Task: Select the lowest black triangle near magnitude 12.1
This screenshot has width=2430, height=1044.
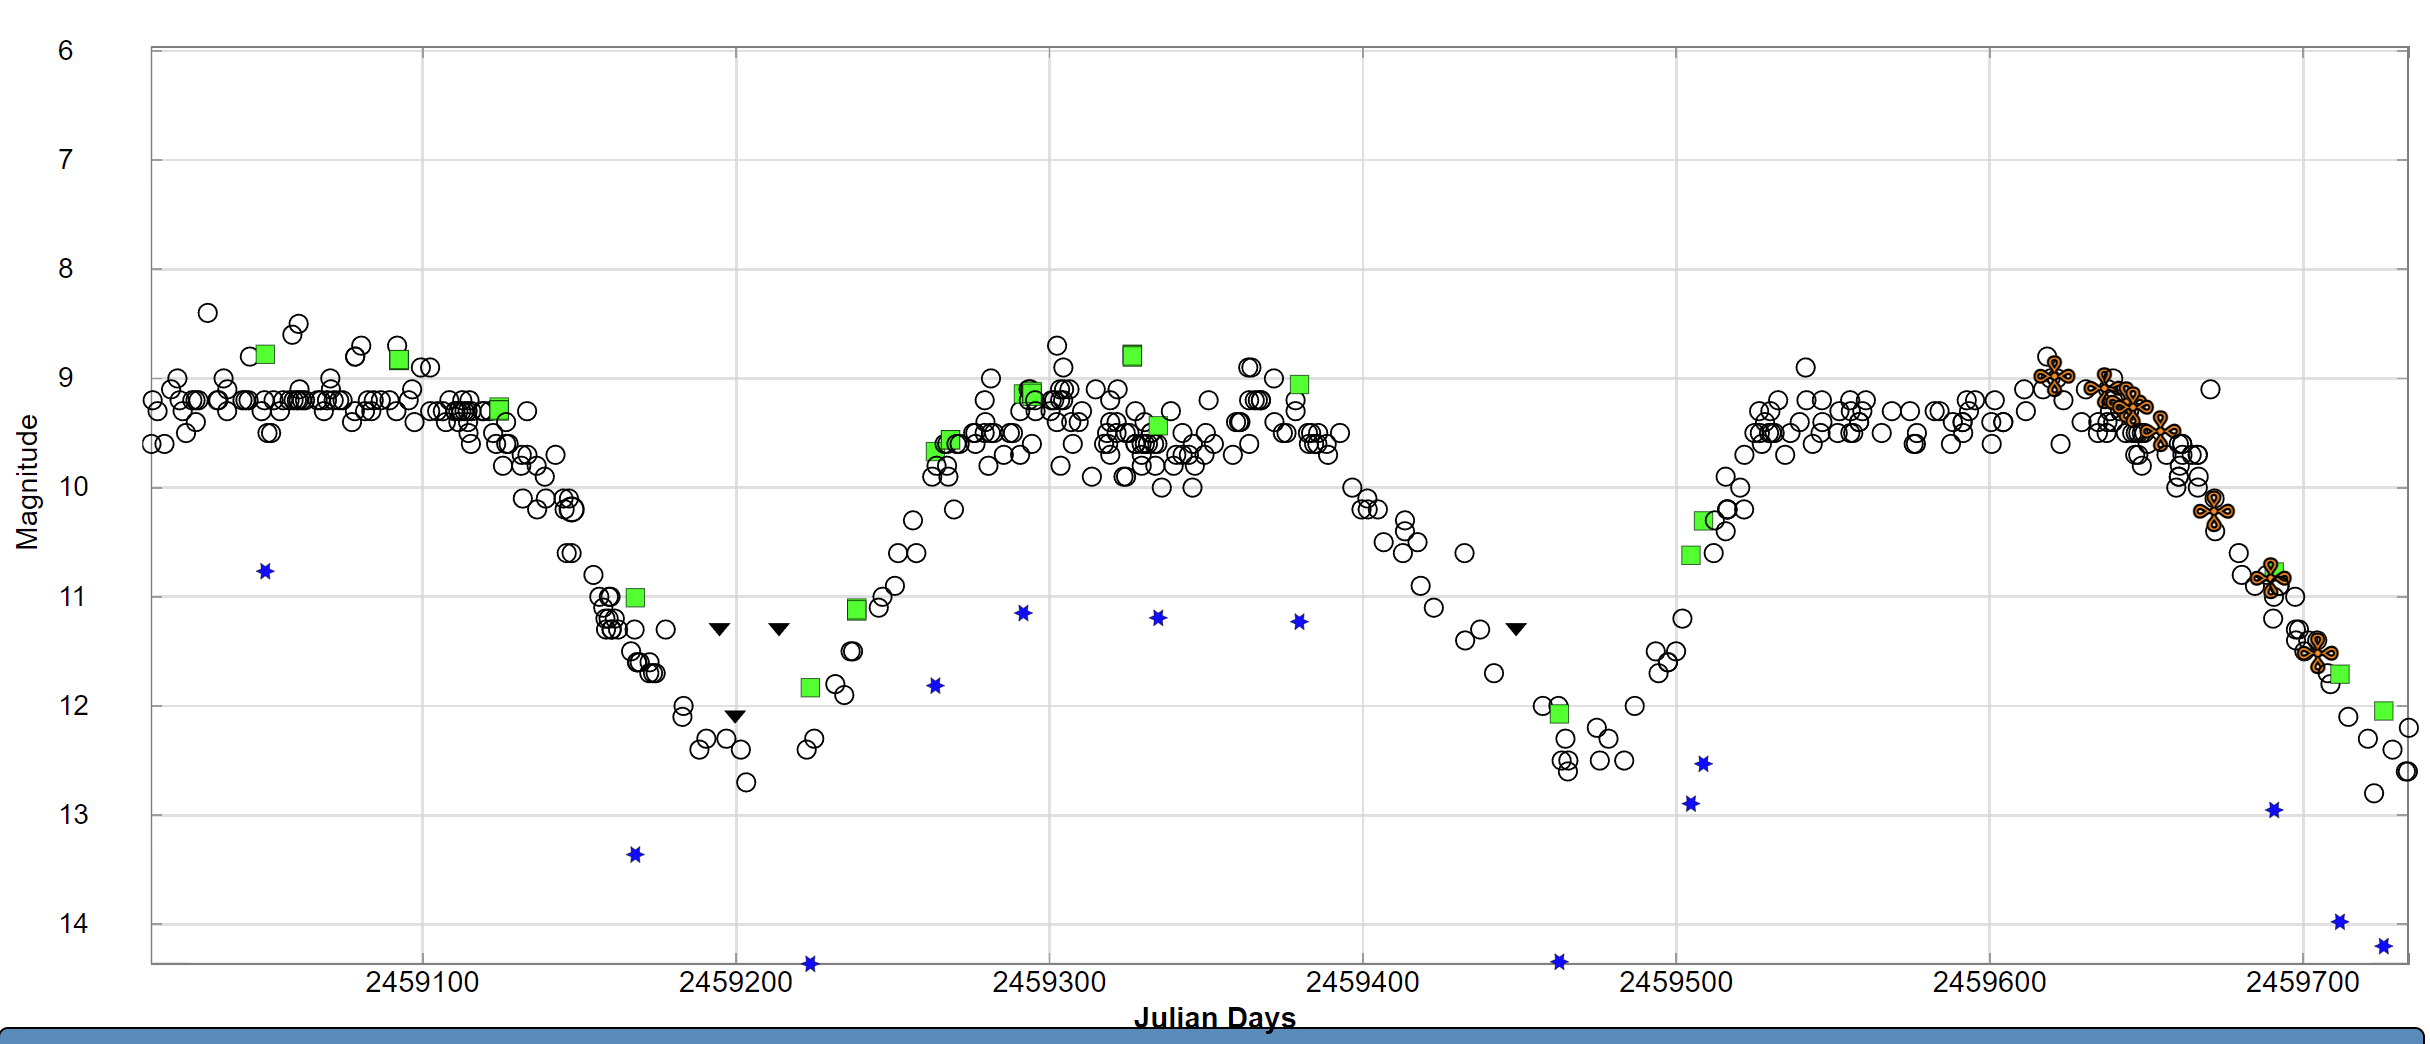Action: coord(735,716)
